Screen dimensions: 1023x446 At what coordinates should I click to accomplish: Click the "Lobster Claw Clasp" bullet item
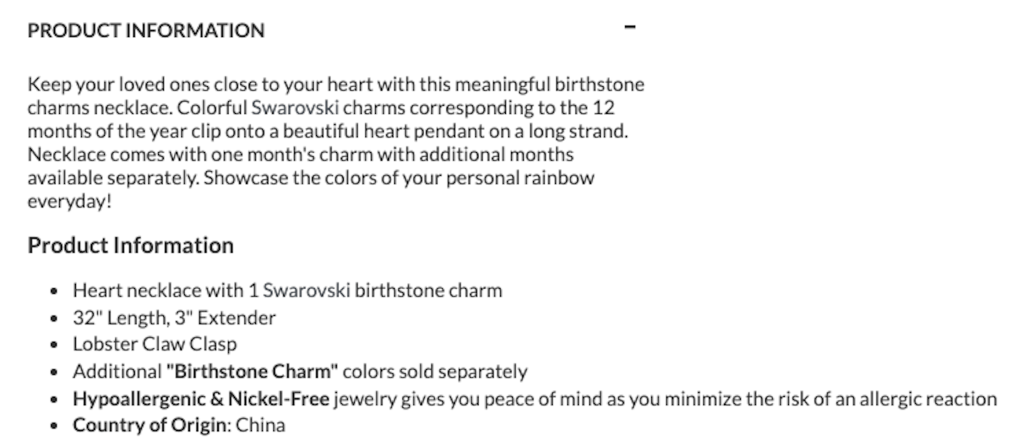click(x=155, y=345)
